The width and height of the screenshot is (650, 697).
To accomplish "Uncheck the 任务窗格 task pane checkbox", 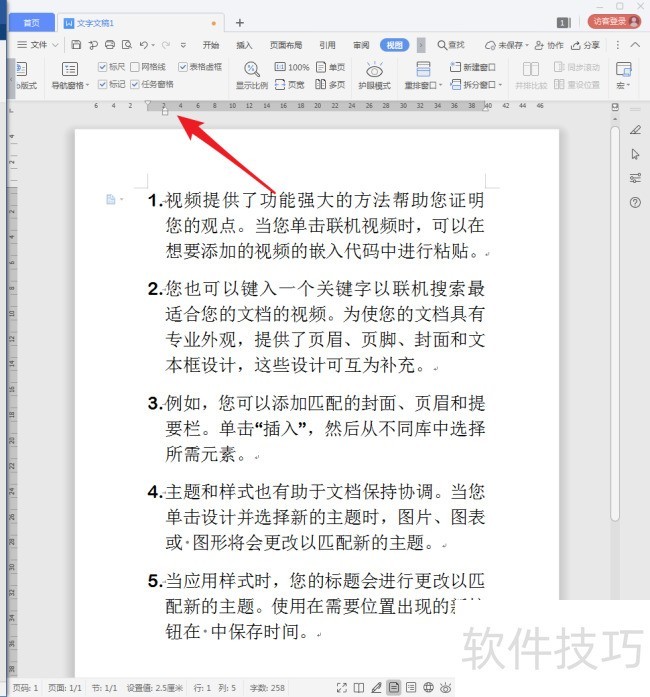I will (135, 84).
